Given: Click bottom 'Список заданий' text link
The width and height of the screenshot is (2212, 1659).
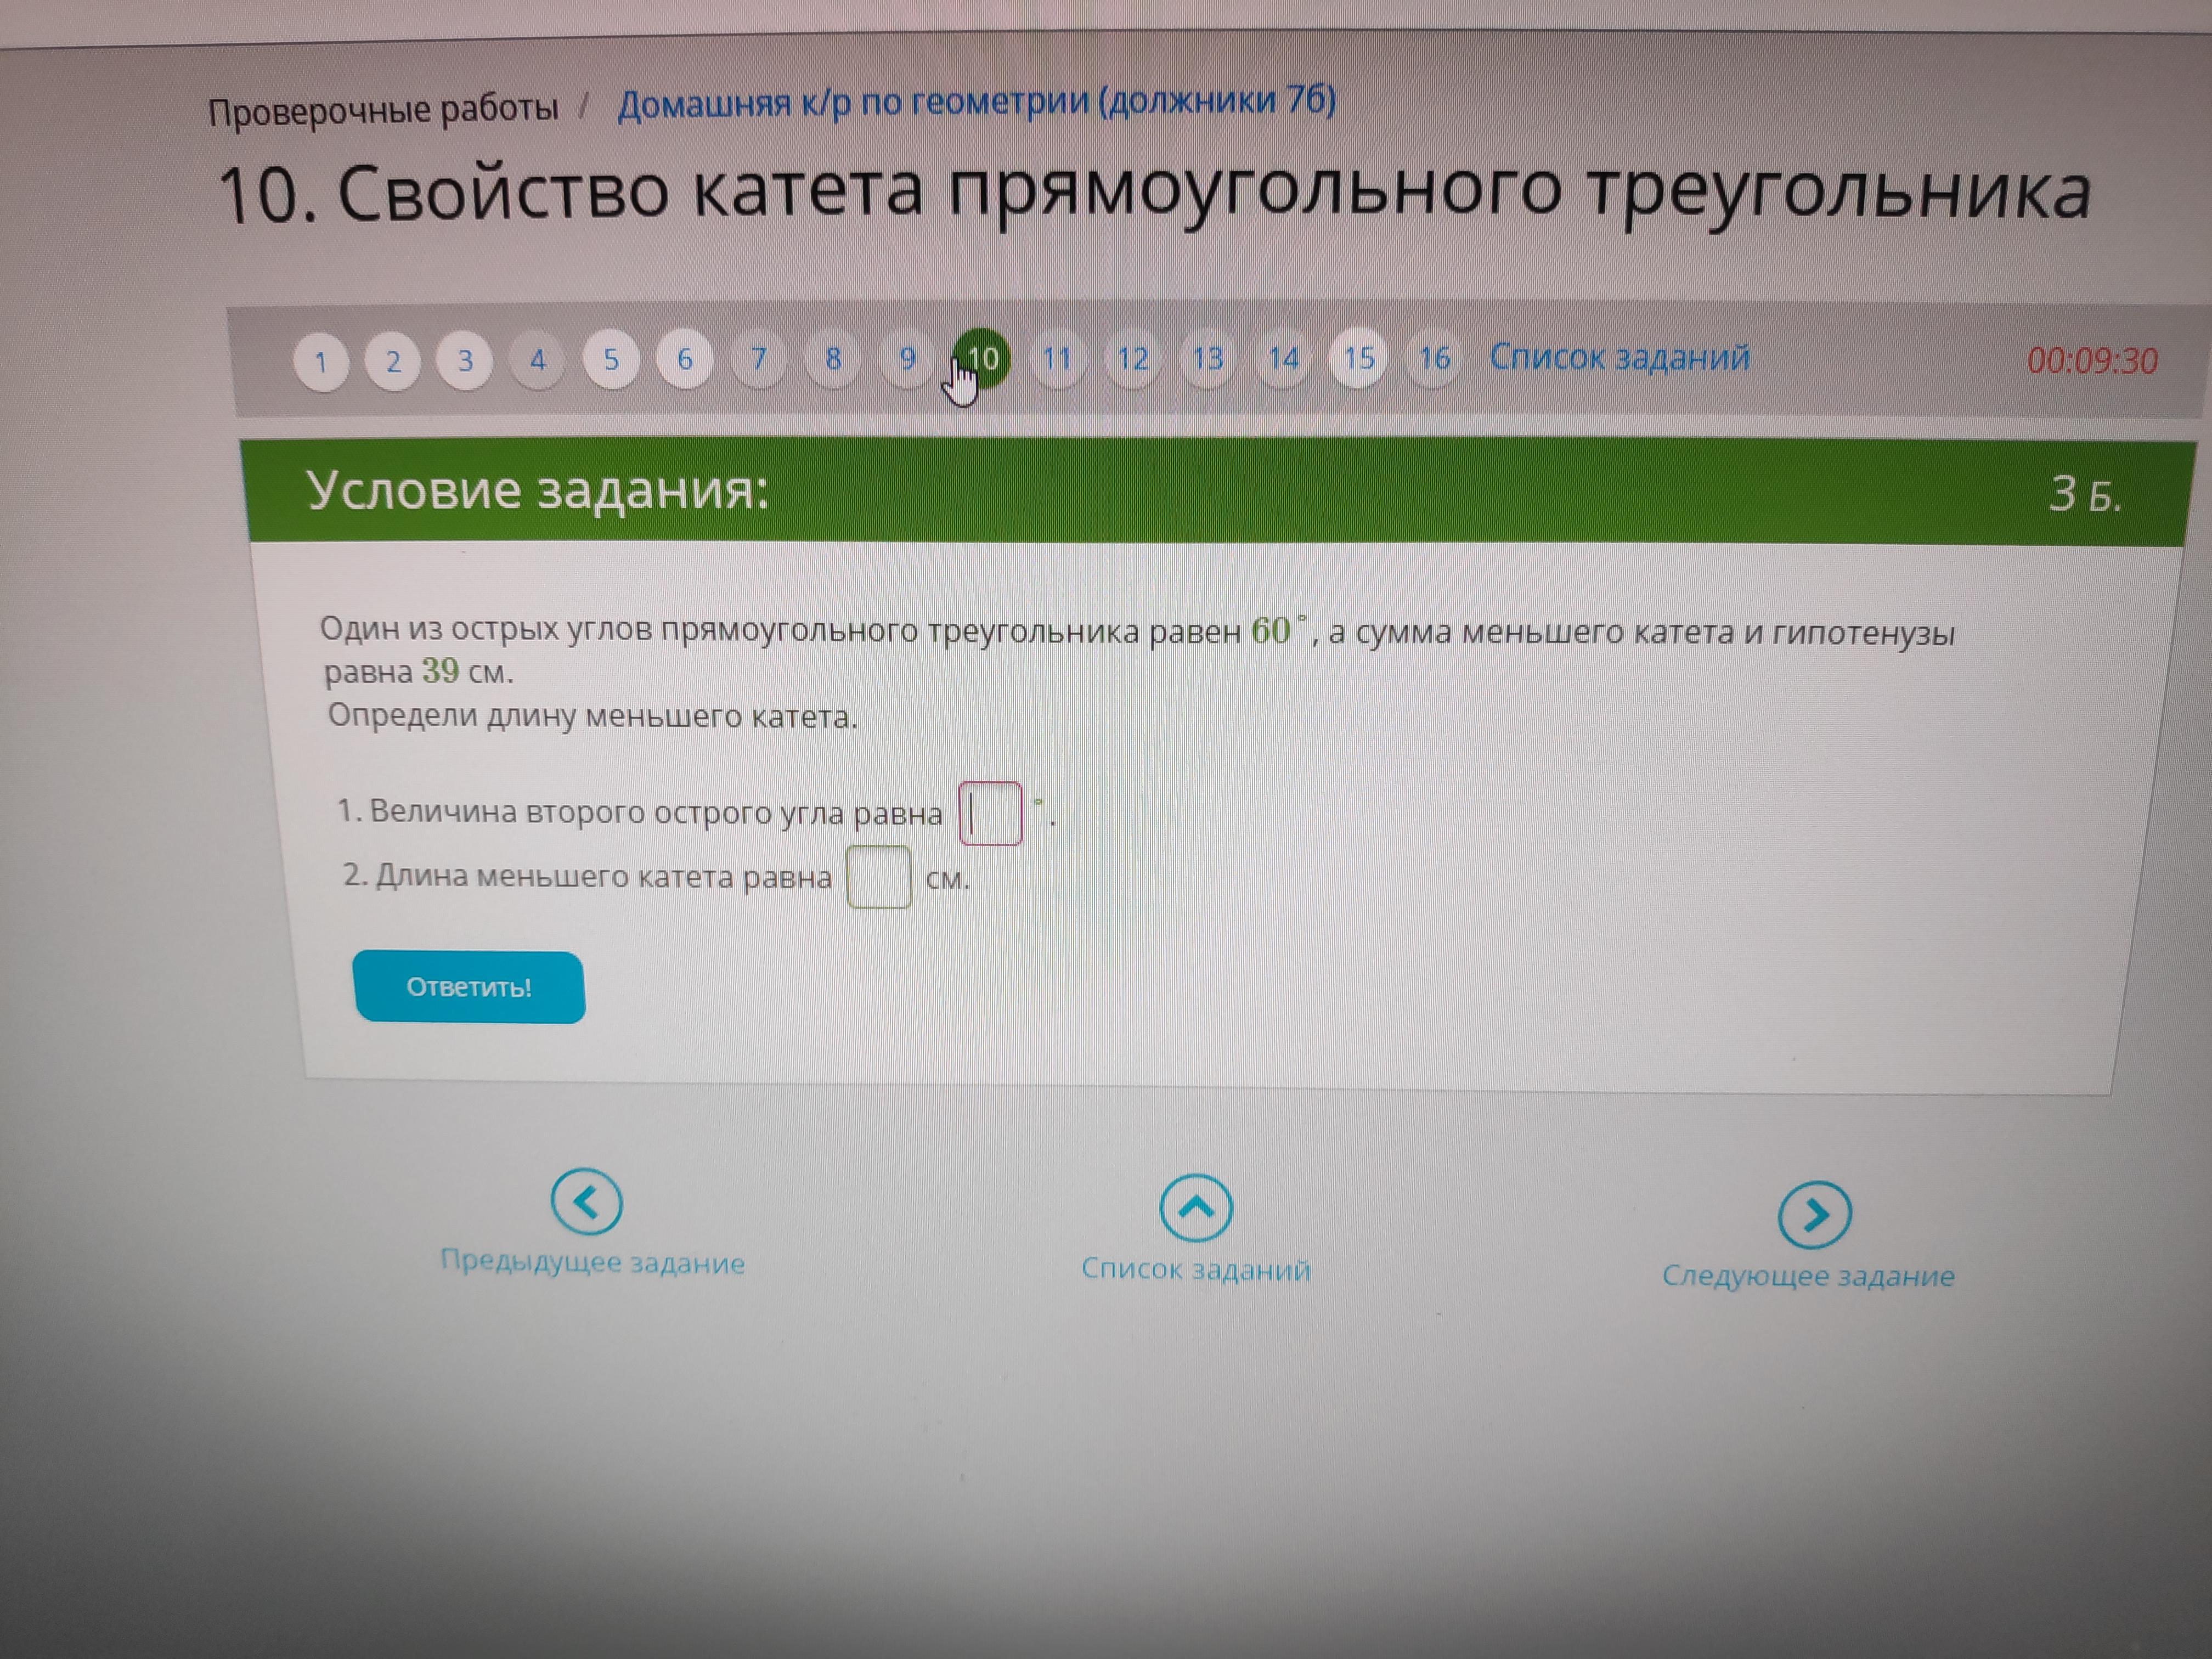Looking at the screenshot, I should 1196,1269.
